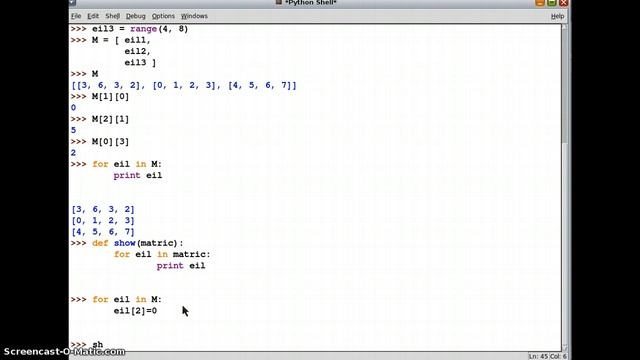640x360 pixels.
Task: Click the Python Shell title bar text
Action: (311, 2)
